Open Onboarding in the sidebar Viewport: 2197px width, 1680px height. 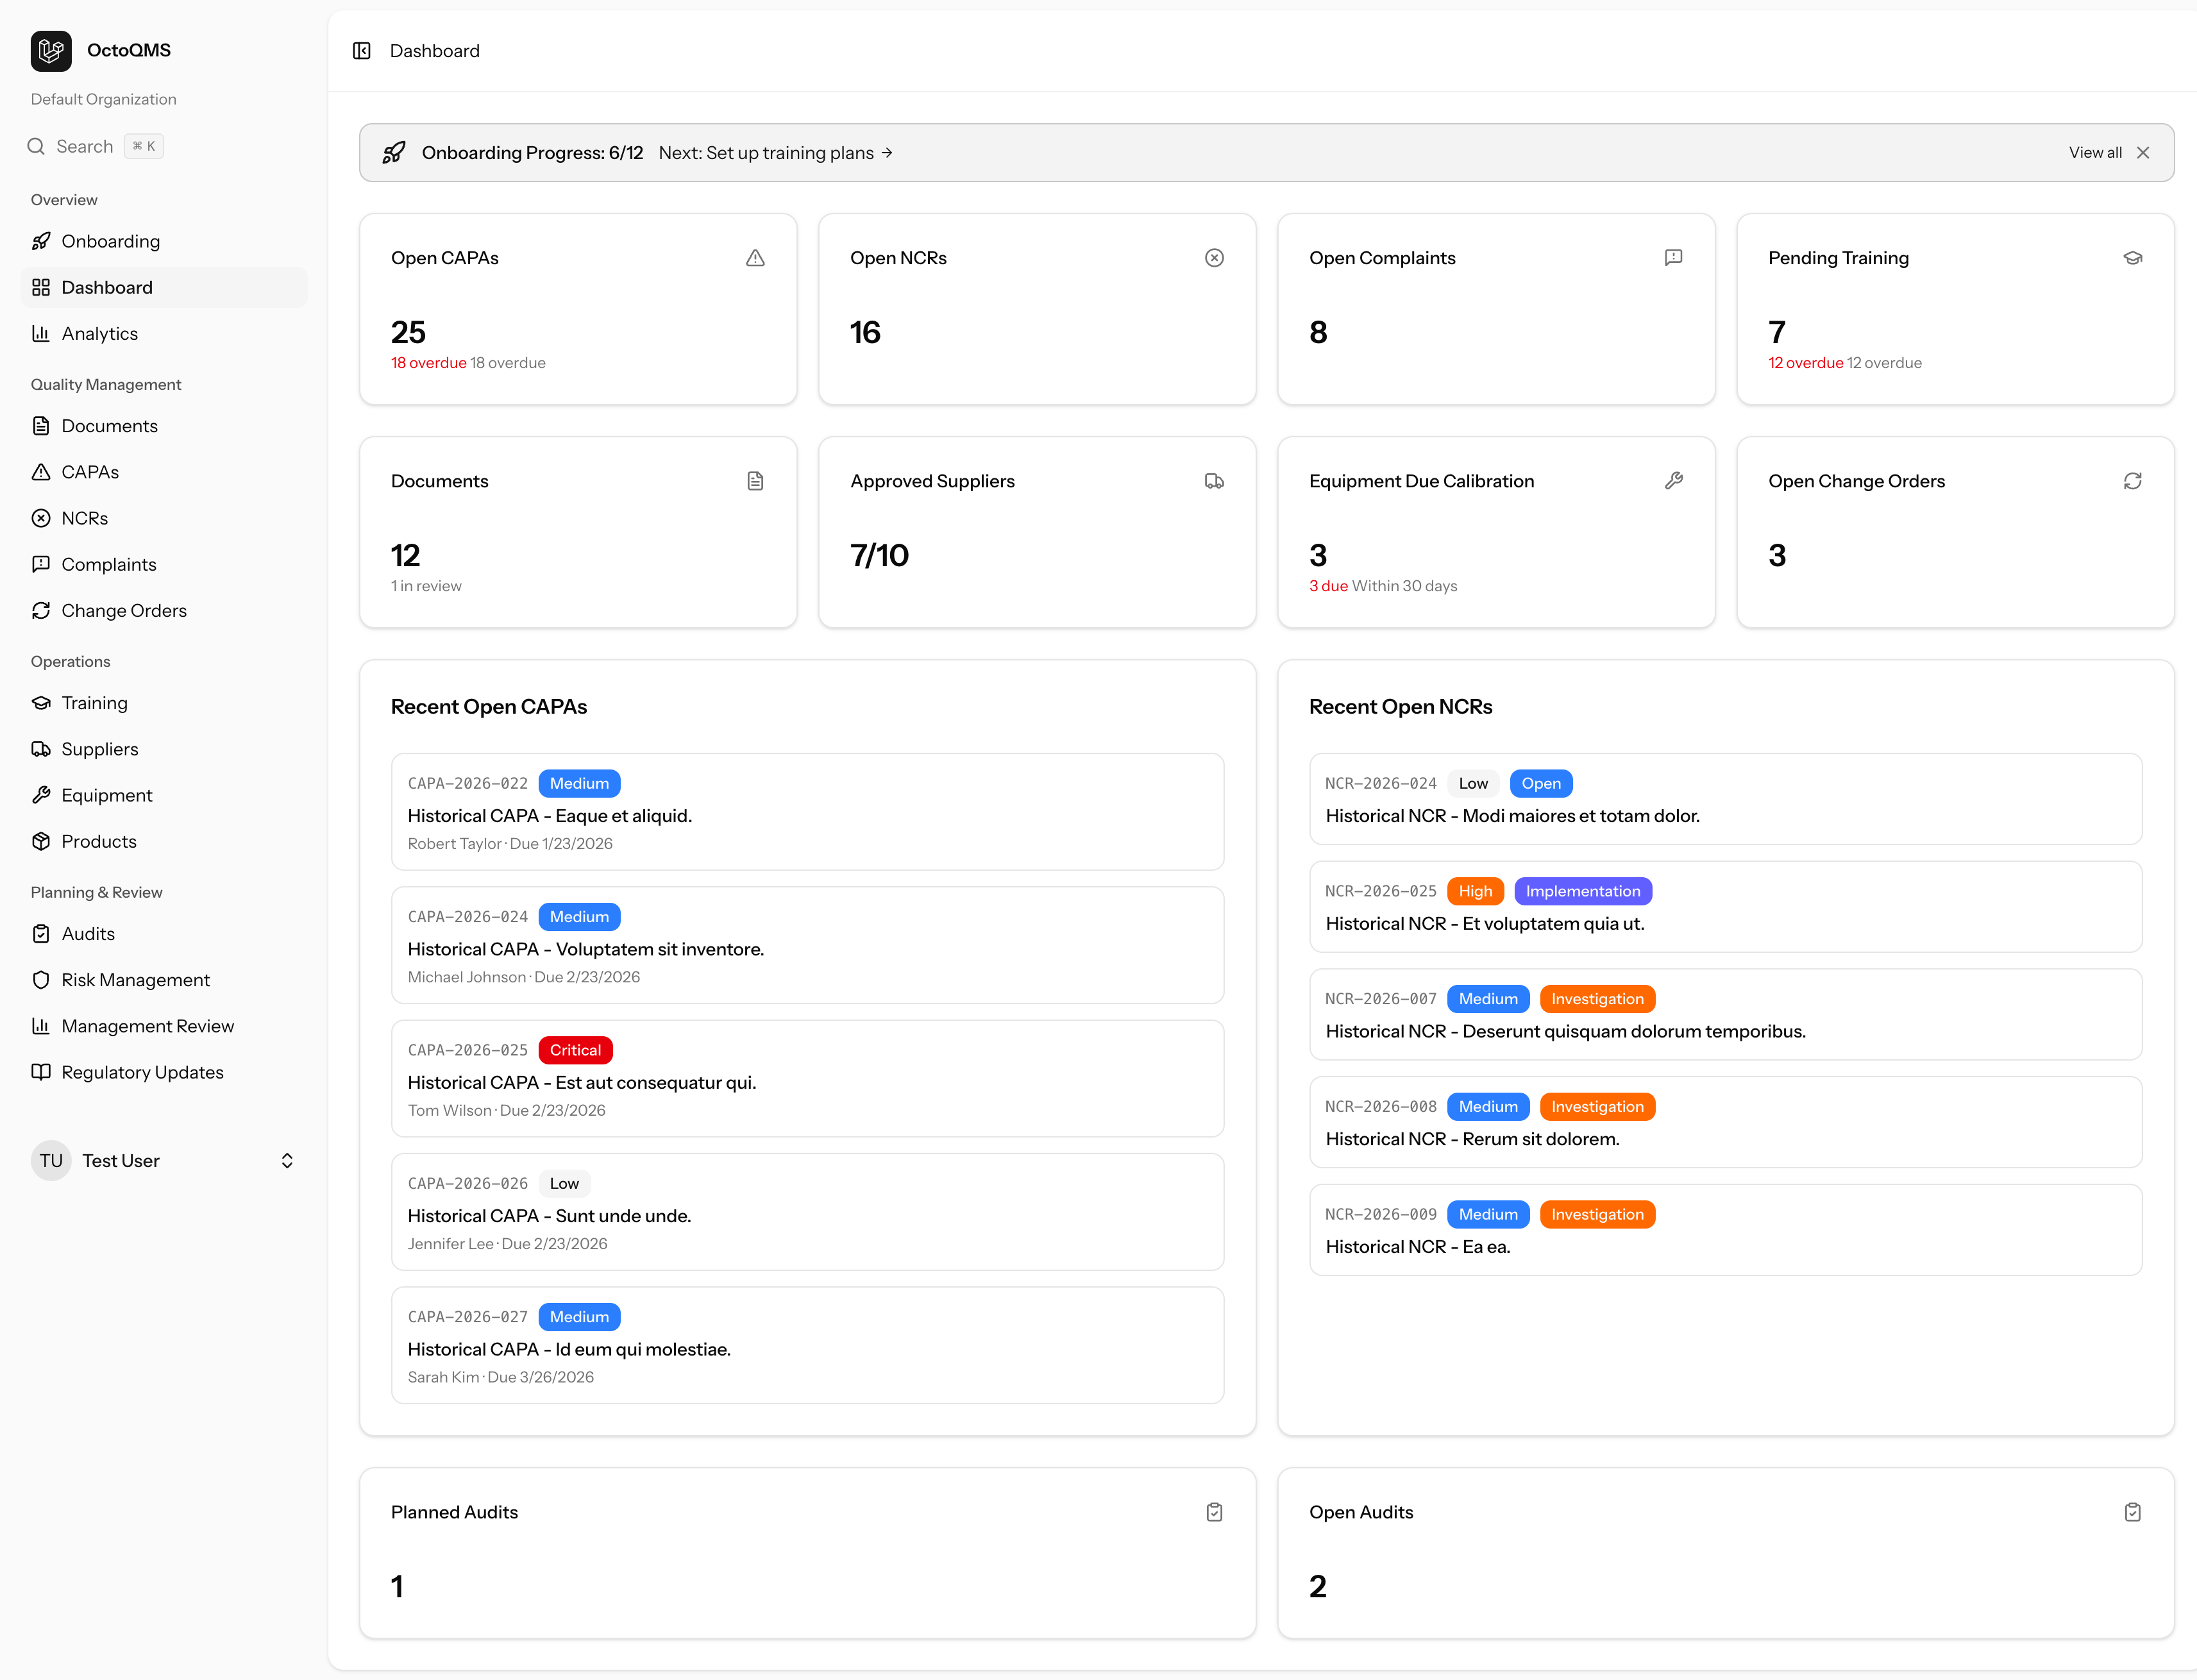pyautogui.click(x=164, y=241)
